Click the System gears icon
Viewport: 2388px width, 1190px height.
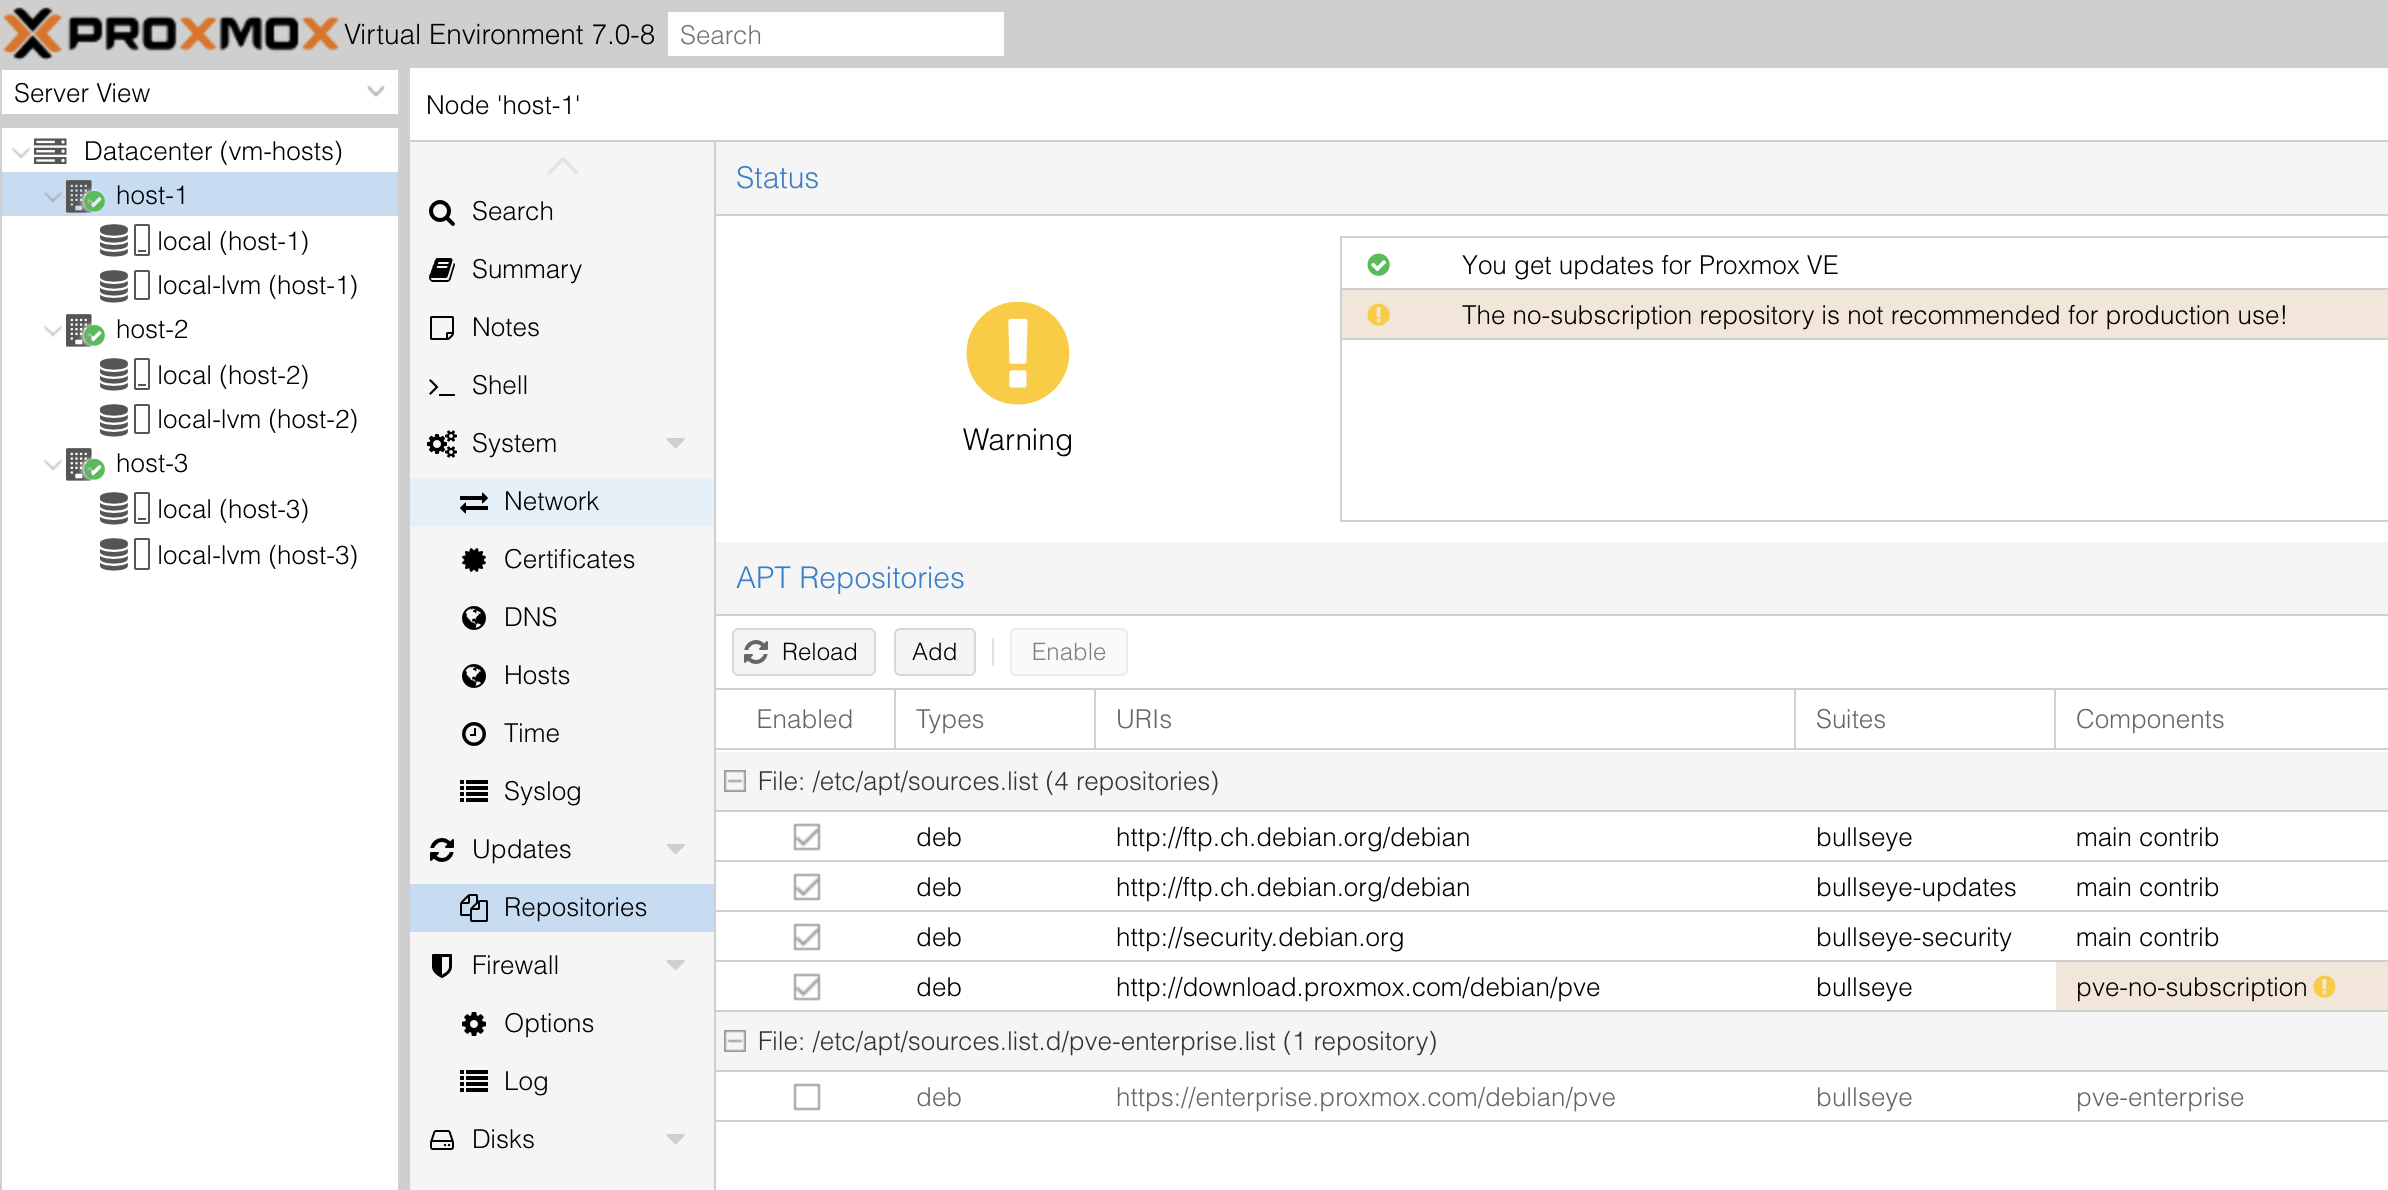pos(441,444)
